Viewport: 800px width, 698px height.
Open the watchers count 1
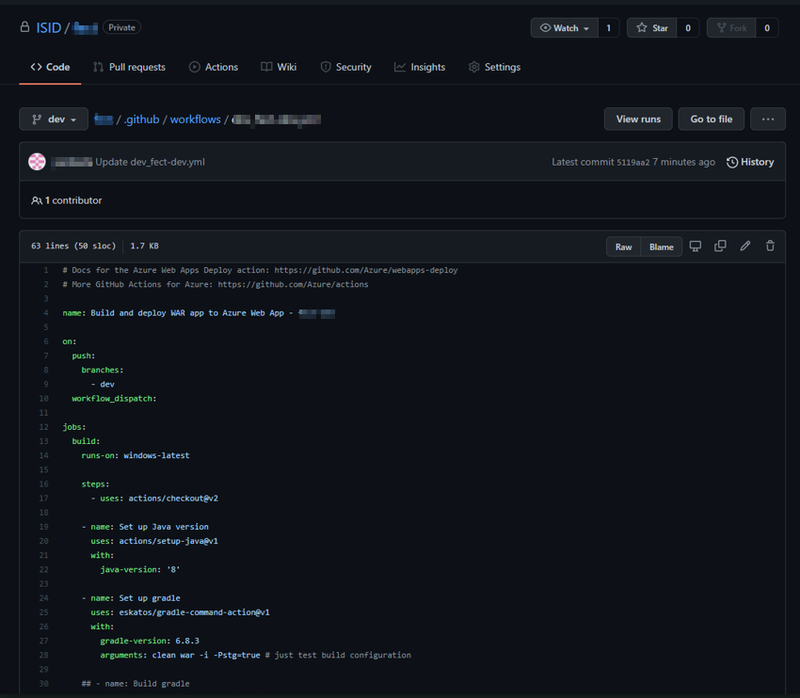coord(609,28)
